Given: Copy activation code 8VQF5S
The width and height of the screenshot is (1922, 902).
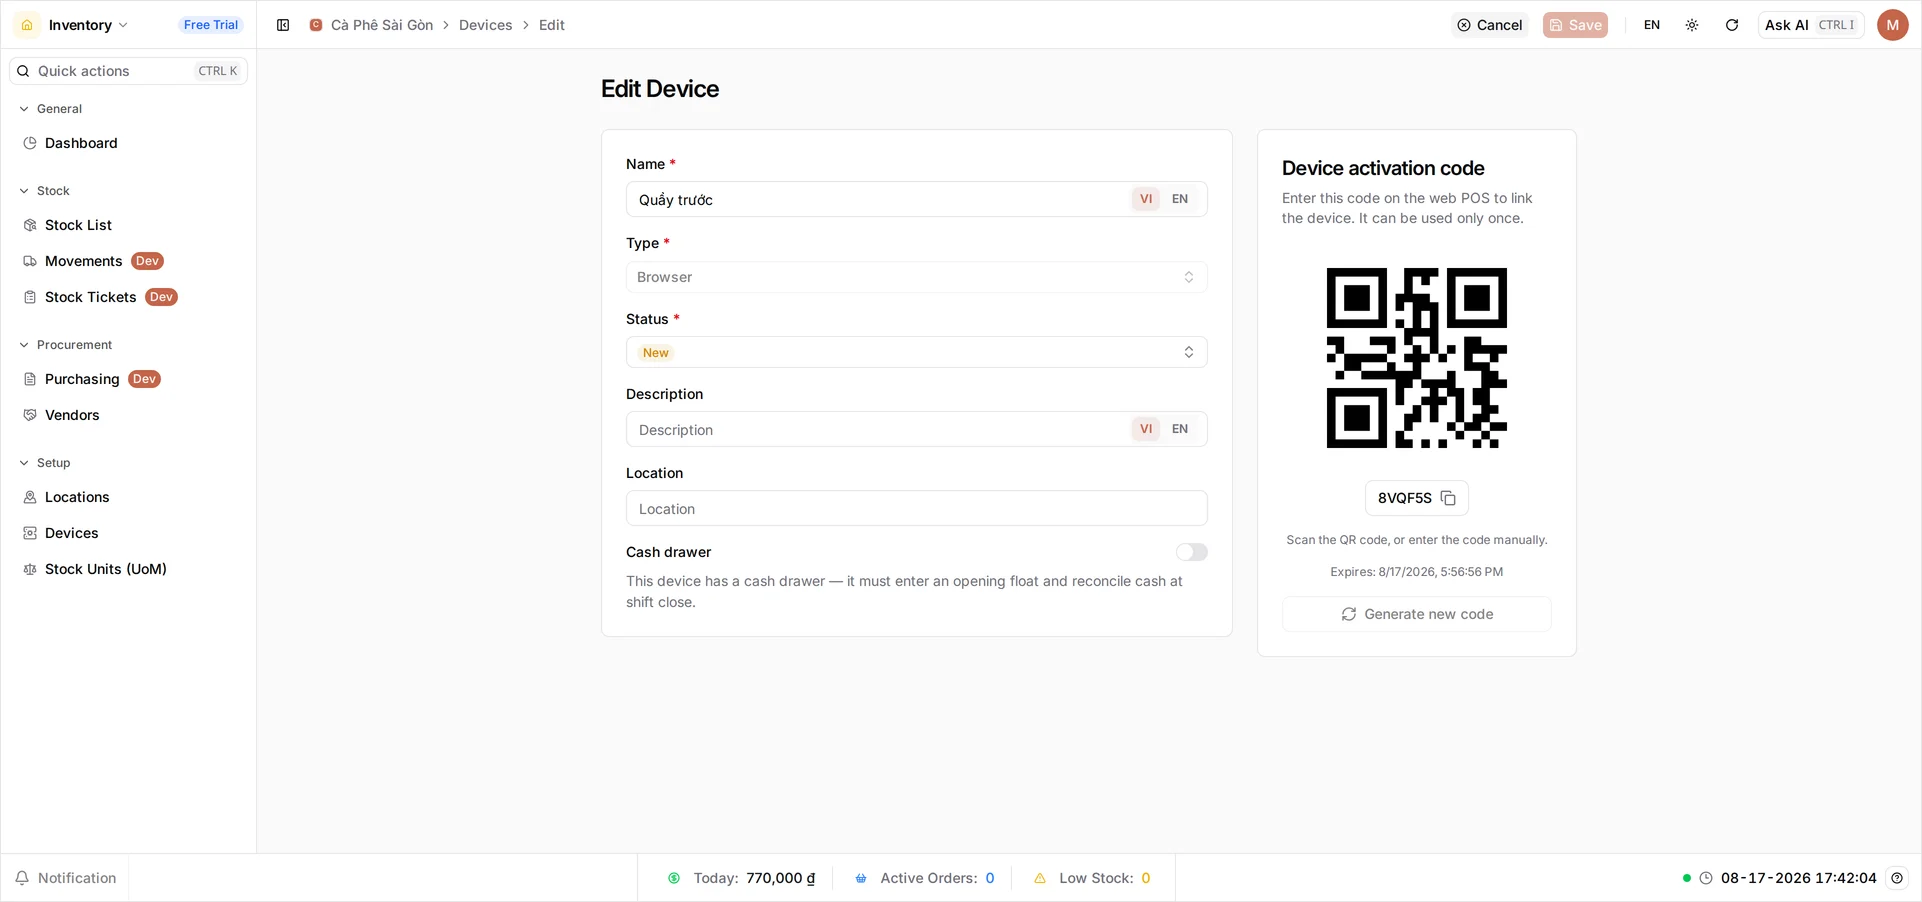Looking at the screenshot, I should (x=1447, y=498).
